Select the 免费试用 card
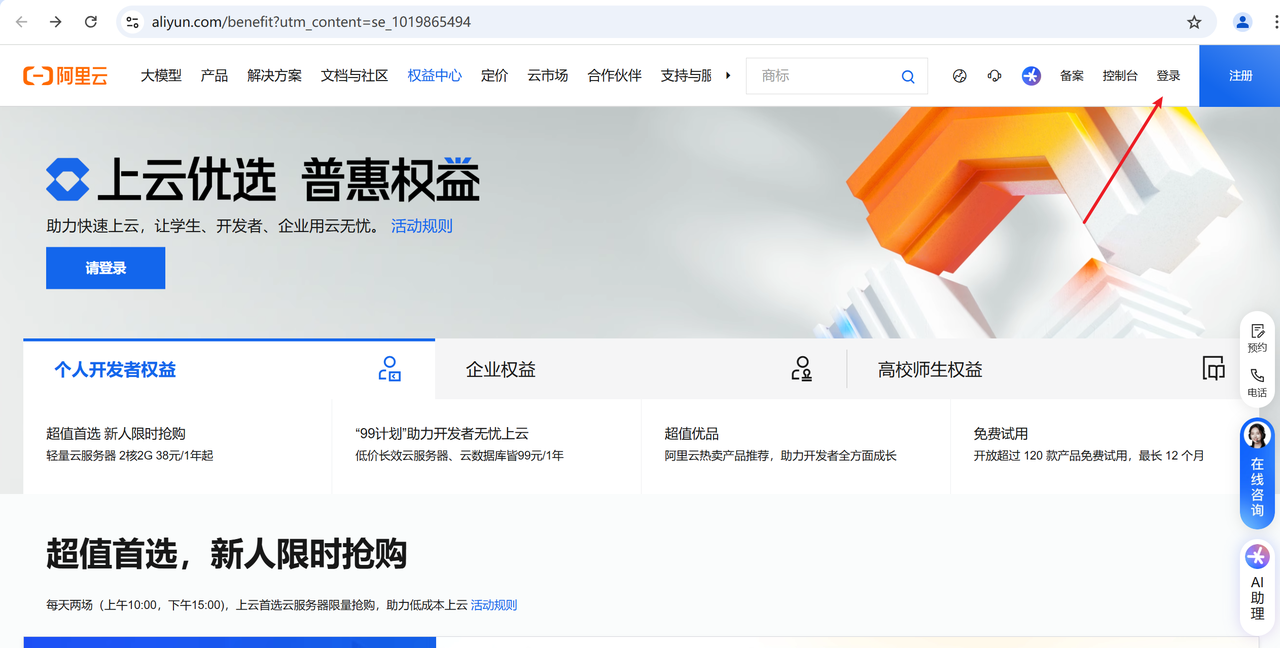This screenshot has width=1280, height=648. pos(1096,444)
